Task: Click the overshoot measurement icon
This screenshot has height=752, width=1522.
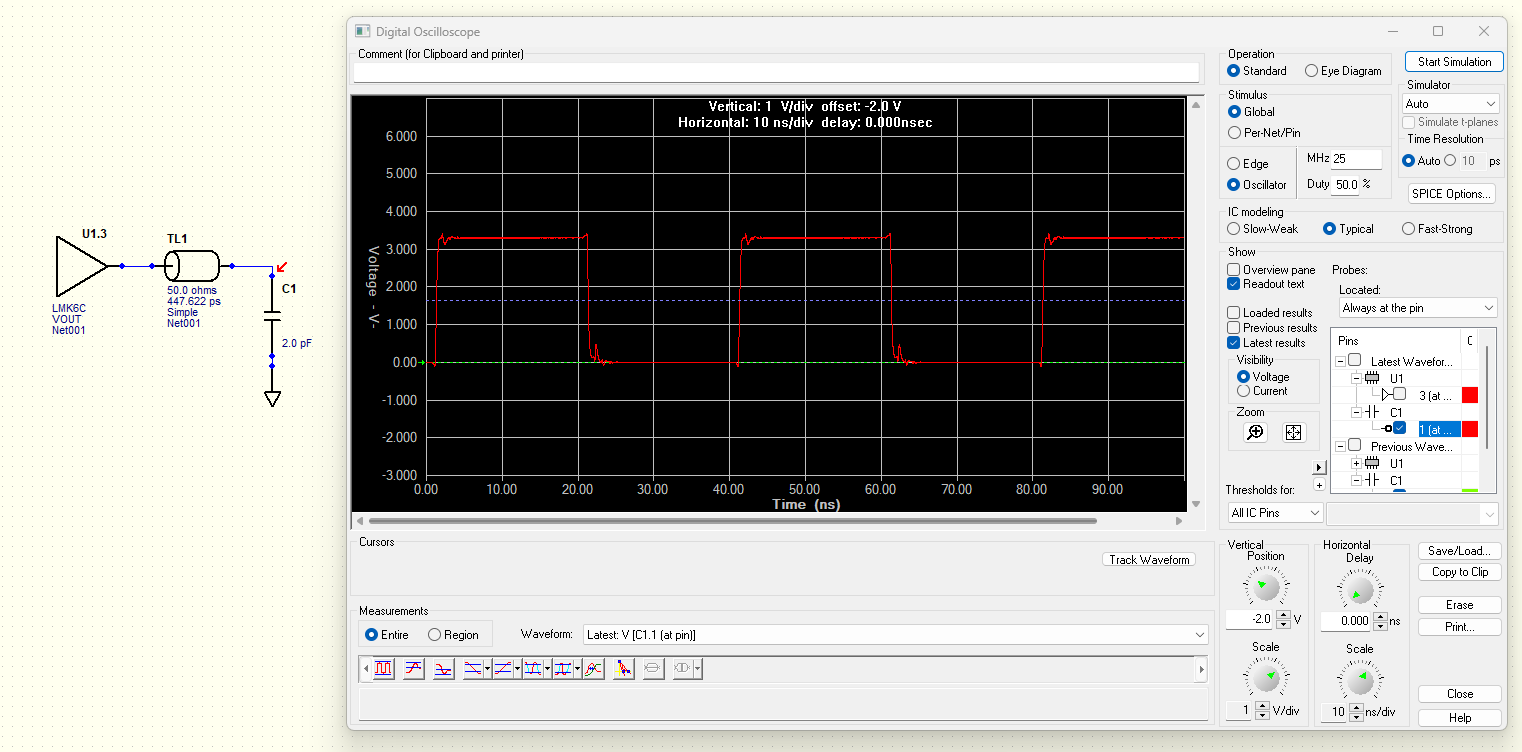Action: pos(413,669)
